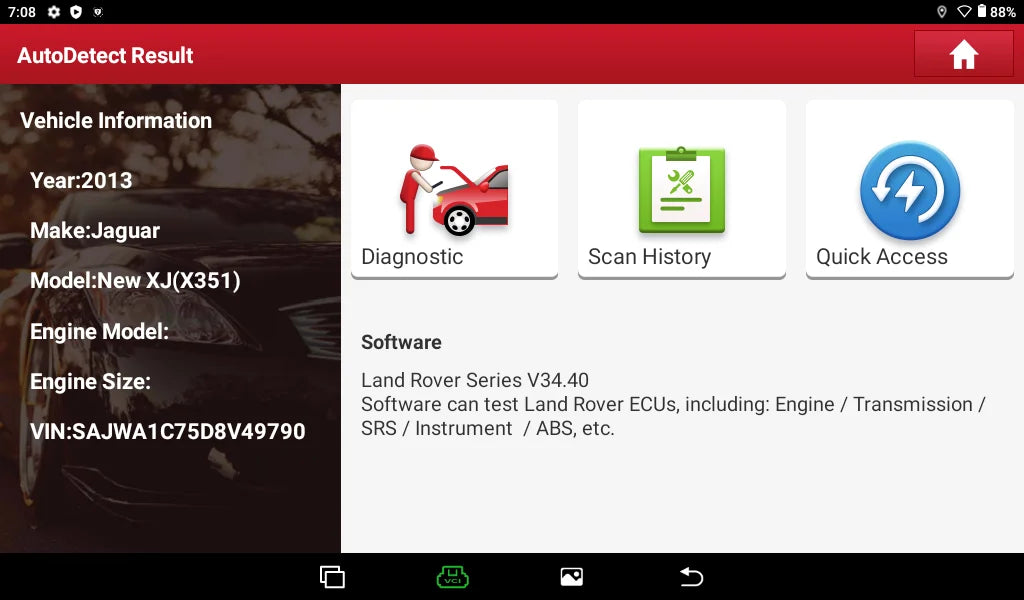The height and width of the screenshot is (600, 1024).
Task: Select the VIN number text
Action: [167, 431]
